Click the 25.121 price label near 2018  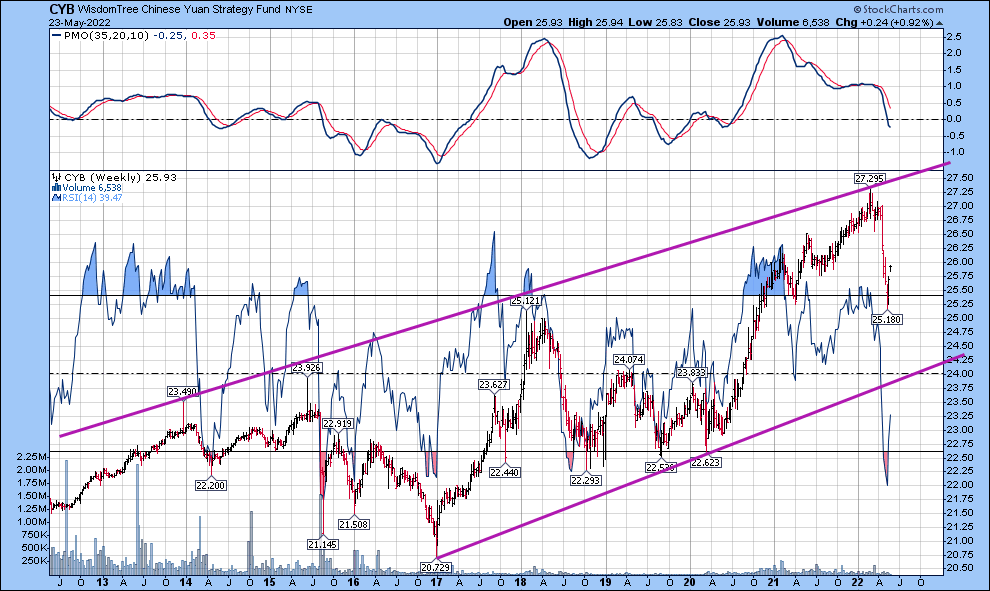[526, 300]
